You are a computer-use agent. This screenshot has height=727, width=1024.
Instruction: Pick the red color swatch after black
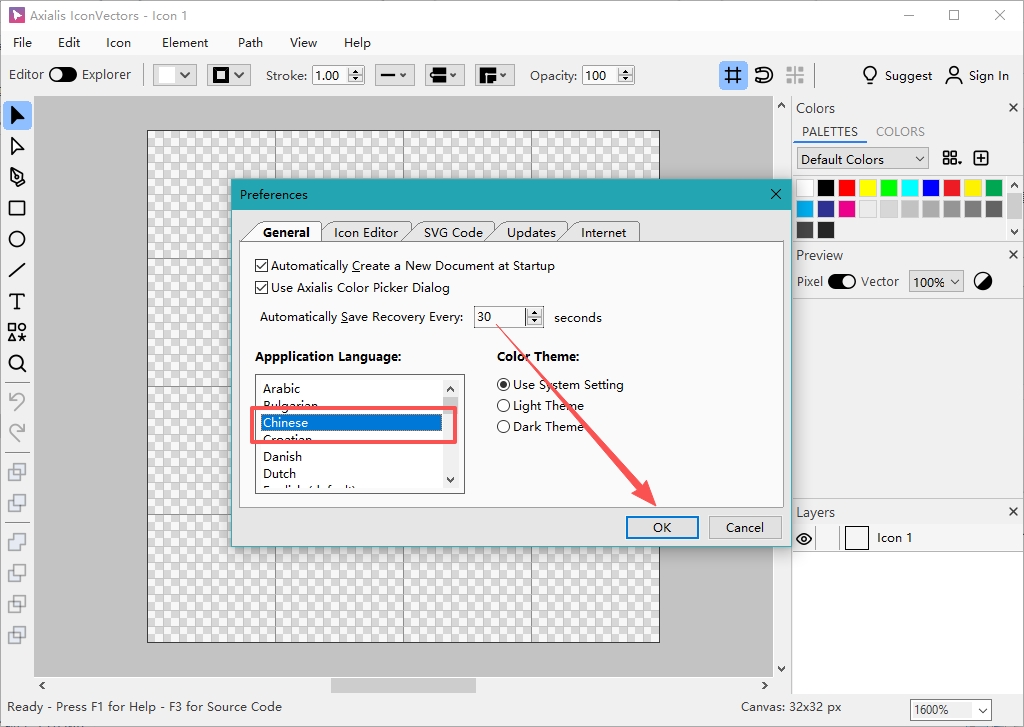click(x=847, y=188)
